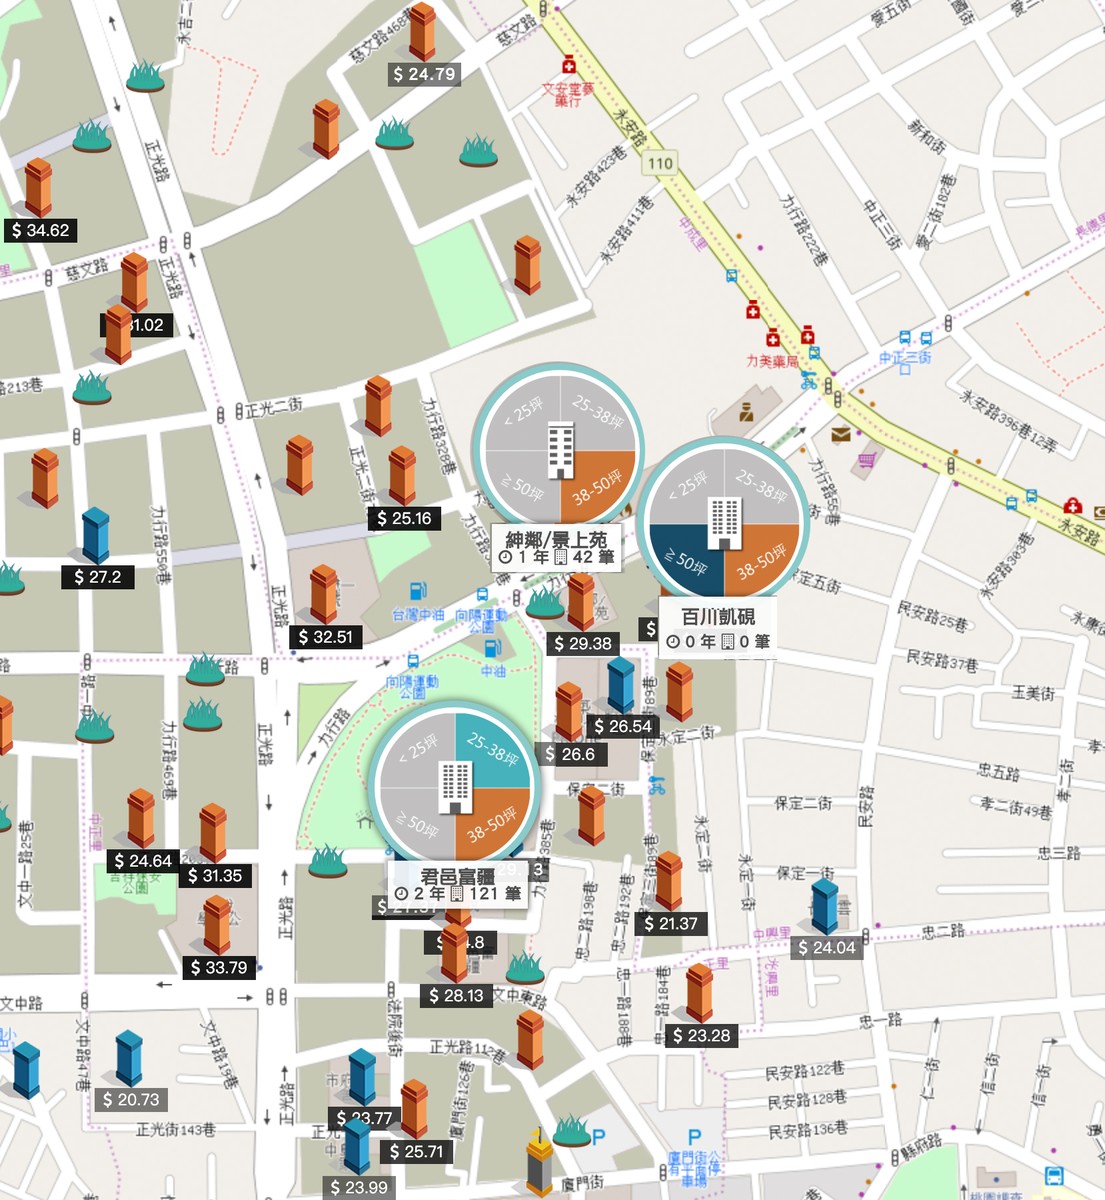Screen dimensions: 1105x1200
Task: Click the orange building above $ 33.79
Action: [x=217, y=926]
